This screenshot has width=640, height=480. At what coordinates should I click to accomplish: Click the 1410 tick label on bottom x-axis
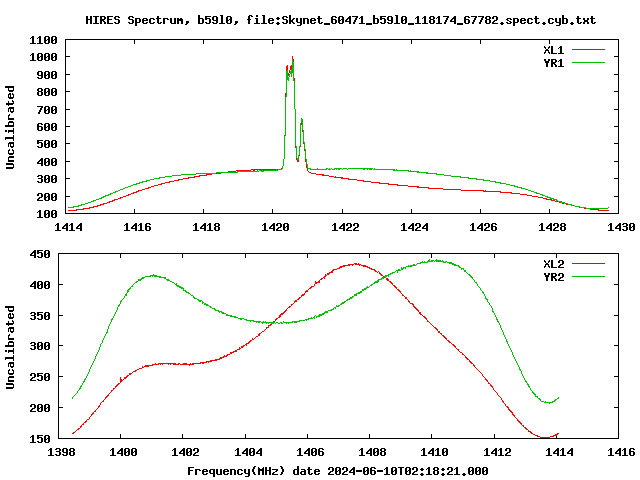(434, 452)
